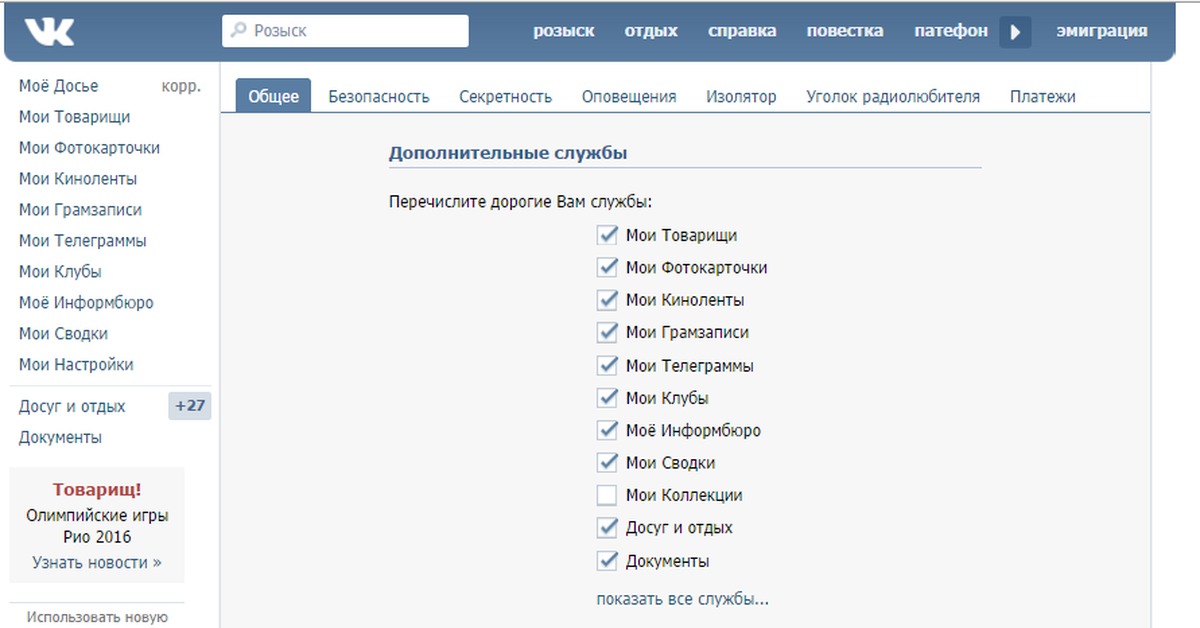1200x628 pixels.
Task: Select the Уголок радиолюбителя tab
Action: (892, 97)
